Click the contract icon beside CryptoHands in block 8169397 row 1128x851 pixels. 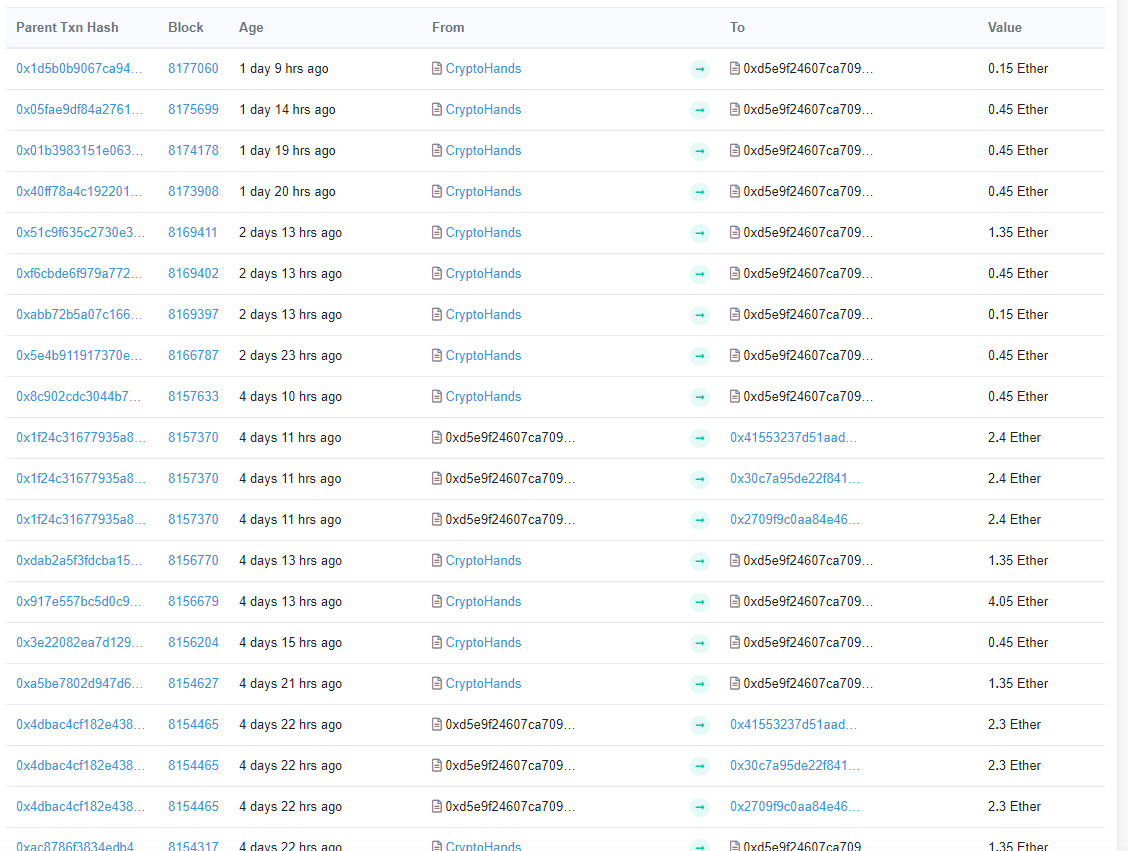pos(436,314)
